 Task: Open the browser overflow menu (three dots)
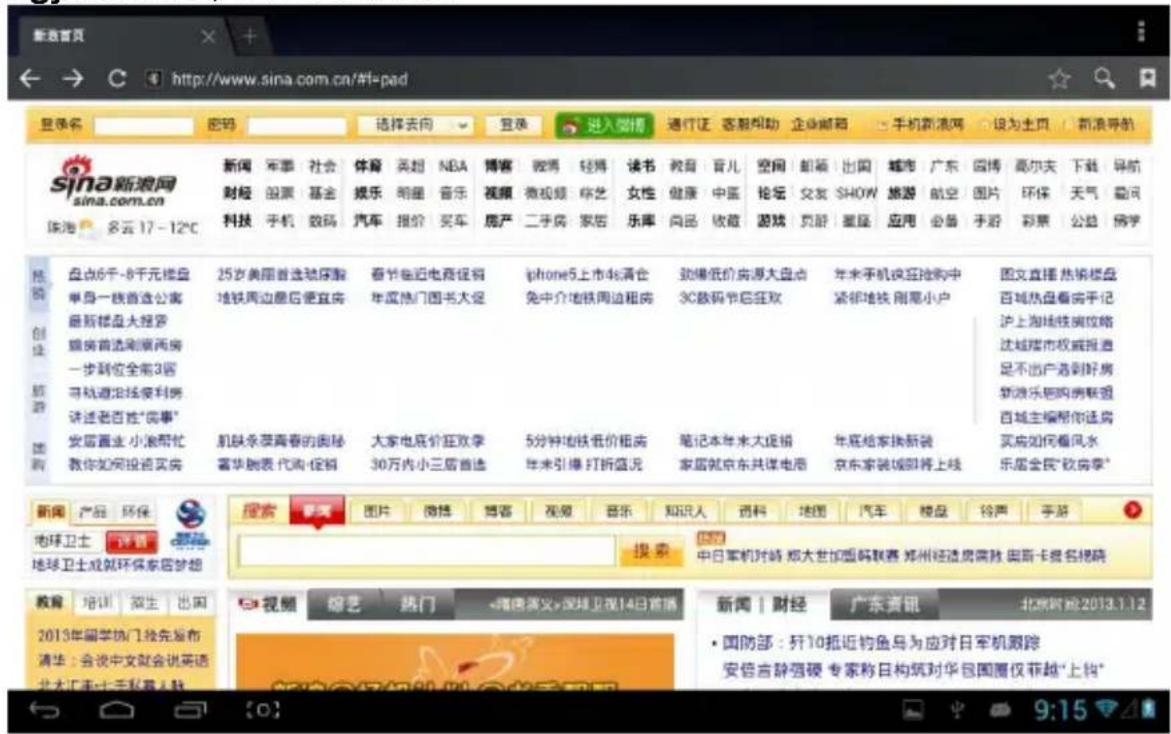(x=1140, y=31)
